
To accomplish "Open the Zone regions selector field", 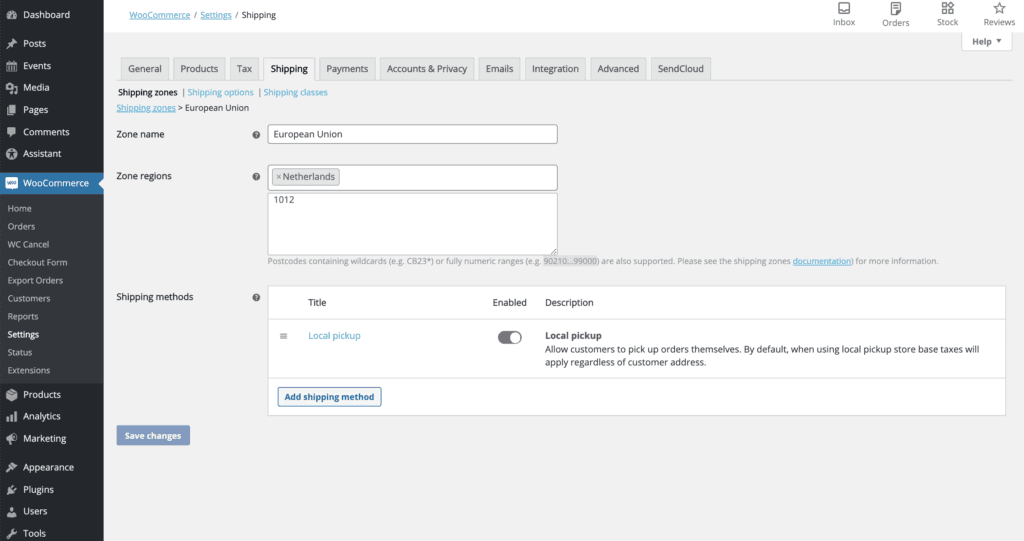I will coord(412,177).
